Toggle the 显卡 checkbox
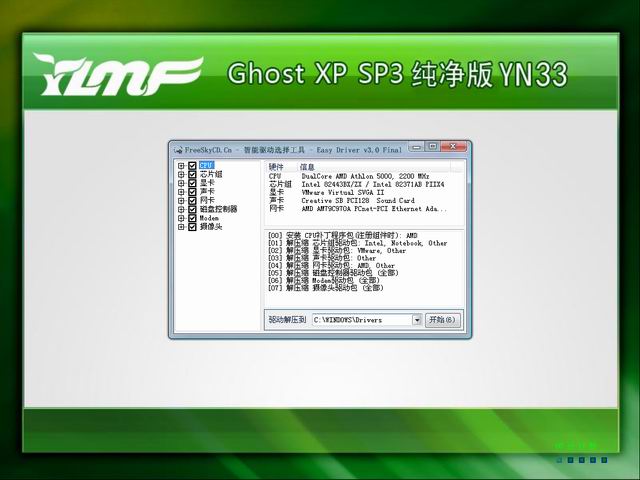640x480 pixels. click(192, 183)
